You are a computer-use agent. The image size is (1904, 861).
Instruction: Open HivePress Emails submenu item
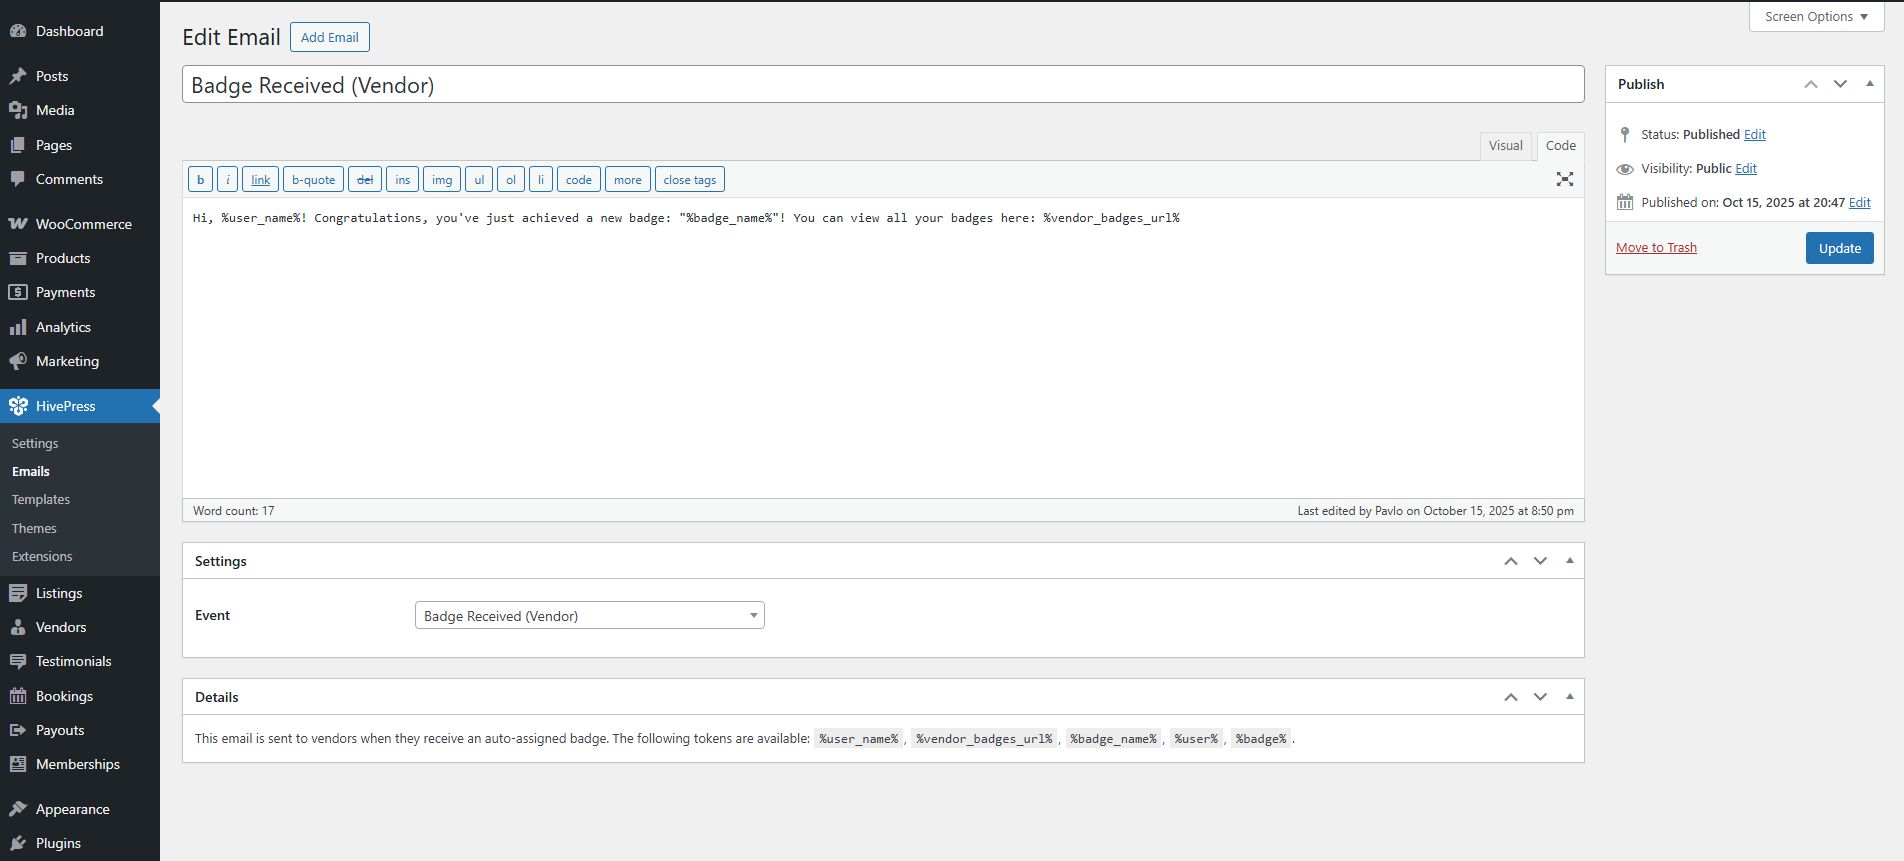tap(31, 471)
